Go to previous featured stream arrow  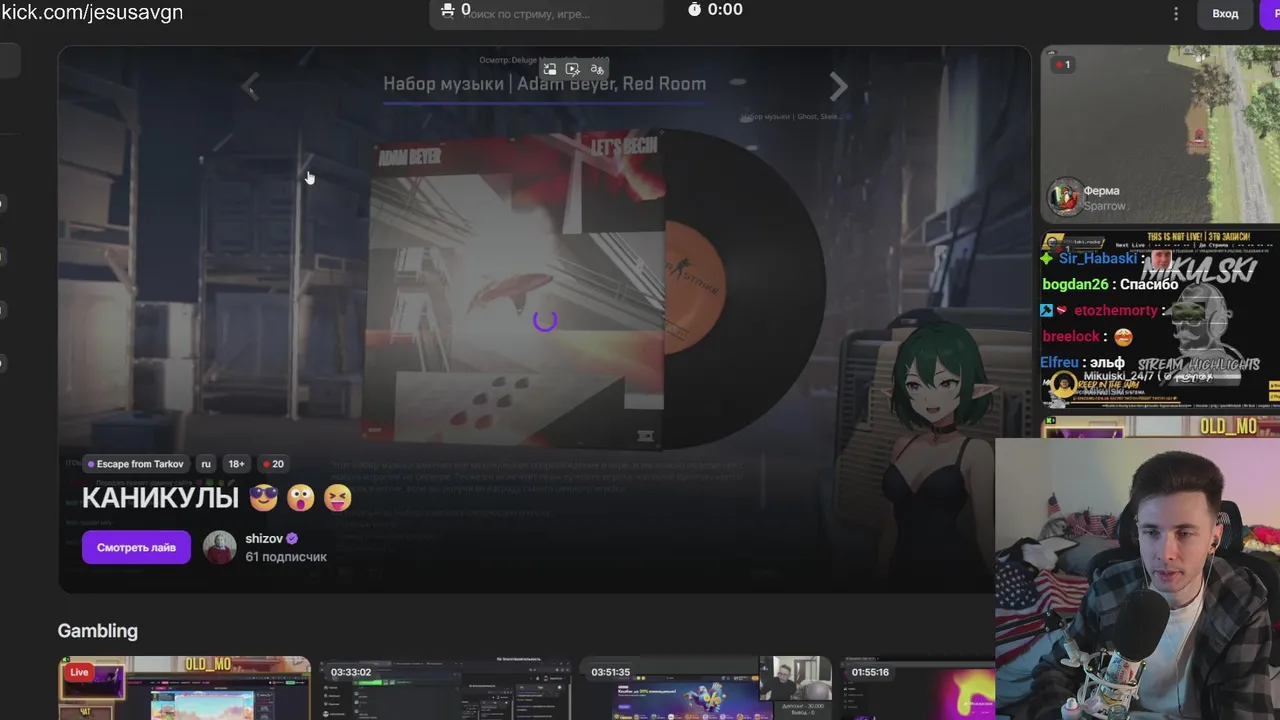[250, 87]
